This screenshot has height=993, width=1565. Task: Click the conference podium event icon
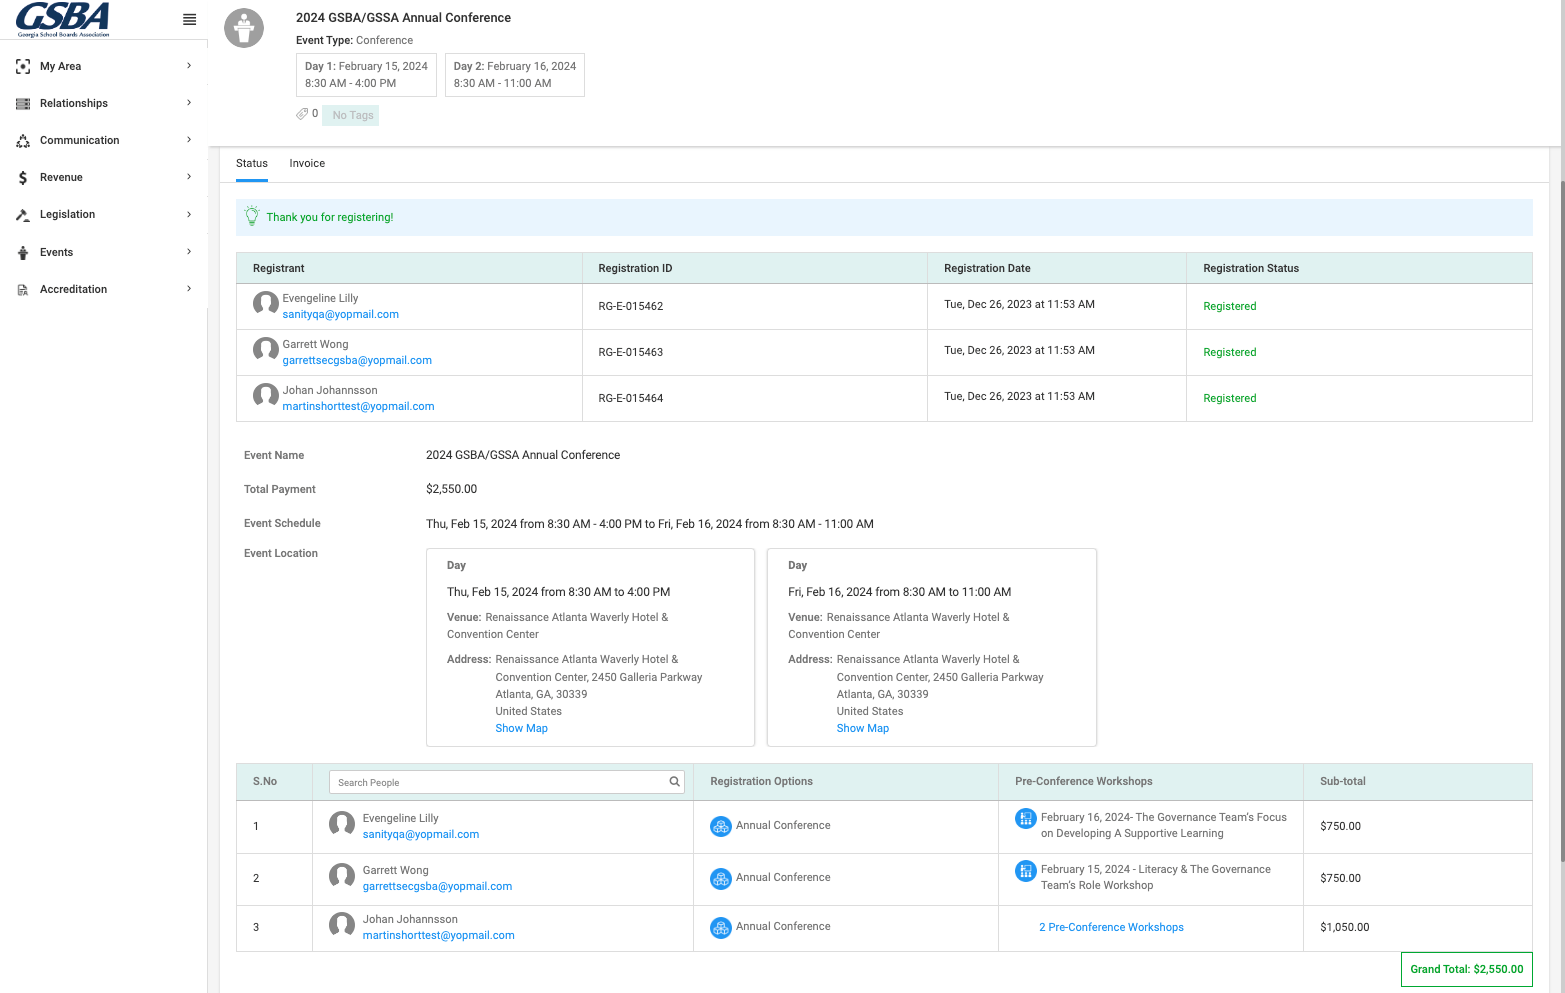244,28
